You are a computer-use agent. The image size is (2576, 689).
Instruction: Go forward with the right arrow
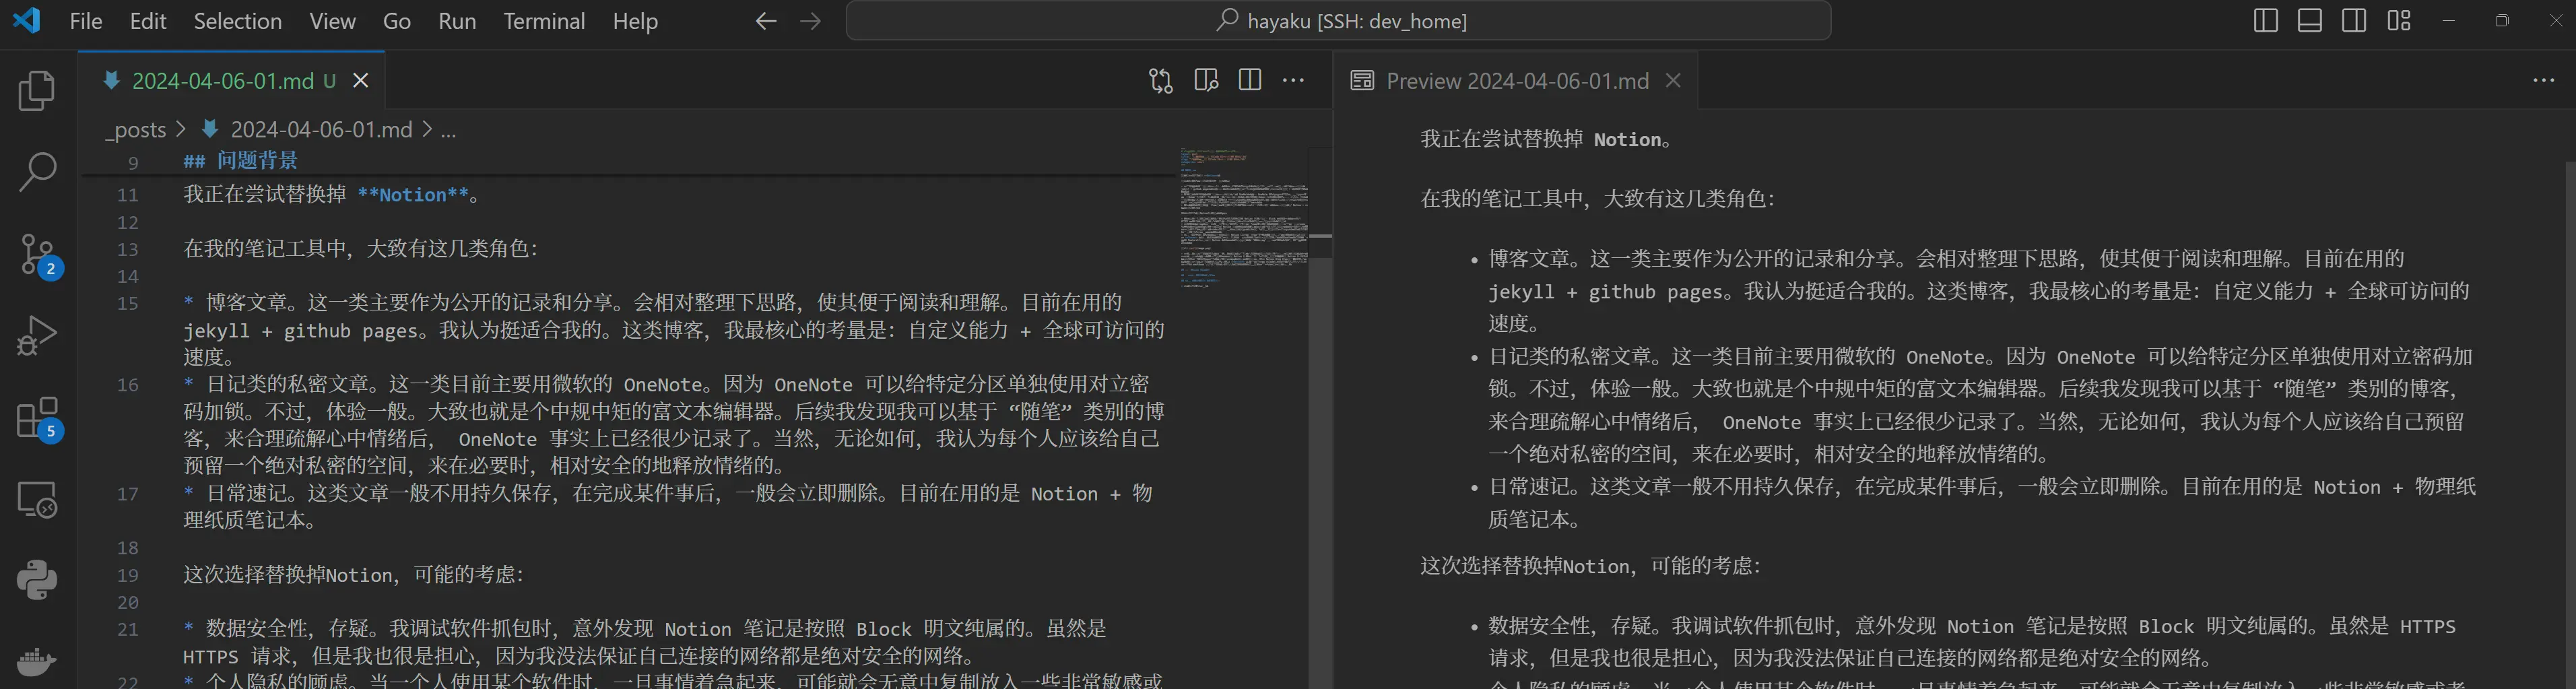pos(811,21)
